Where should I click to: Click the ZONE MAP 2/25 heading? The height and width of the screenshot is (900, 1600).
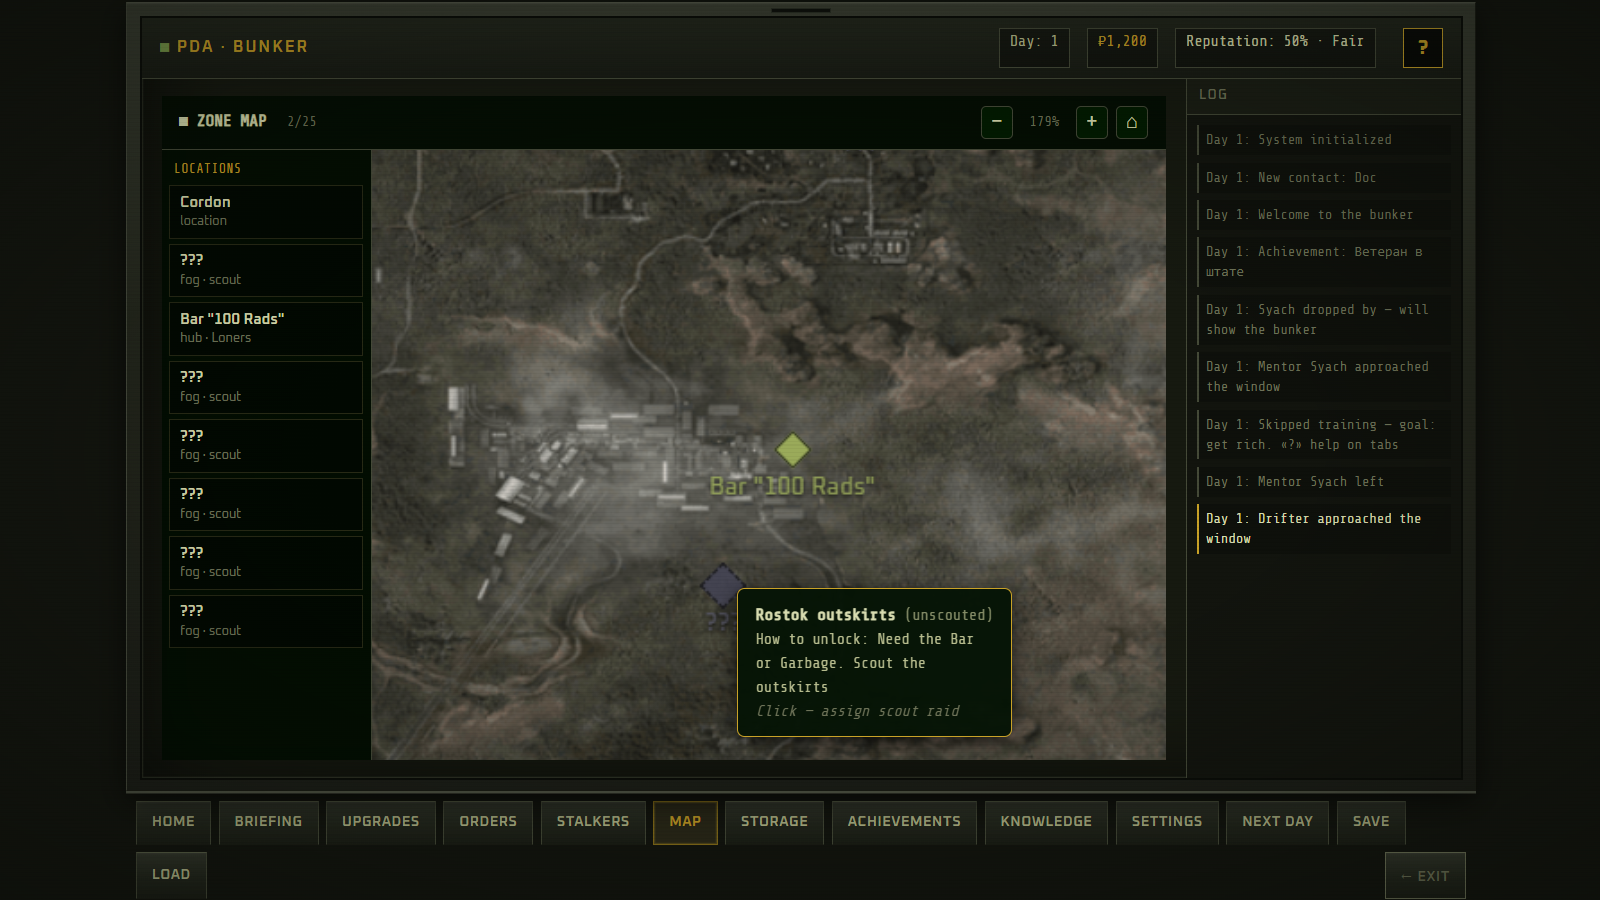pyautogui.click(x=247, y=121)
